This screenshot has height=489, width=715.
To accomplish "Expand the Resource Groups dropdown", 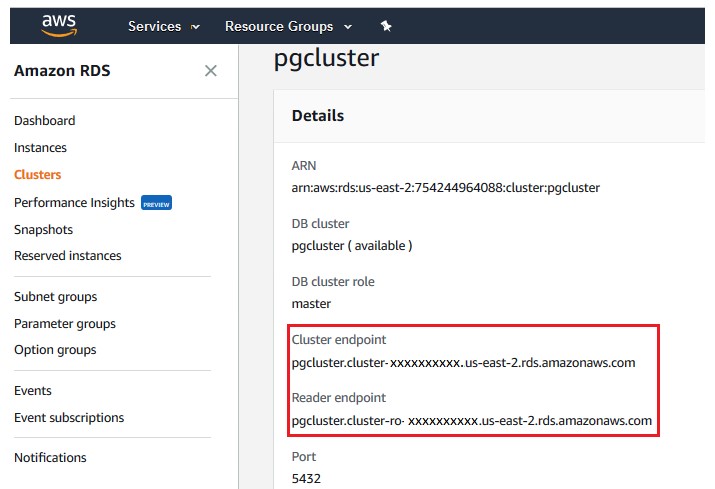I will tap(288, 26).
